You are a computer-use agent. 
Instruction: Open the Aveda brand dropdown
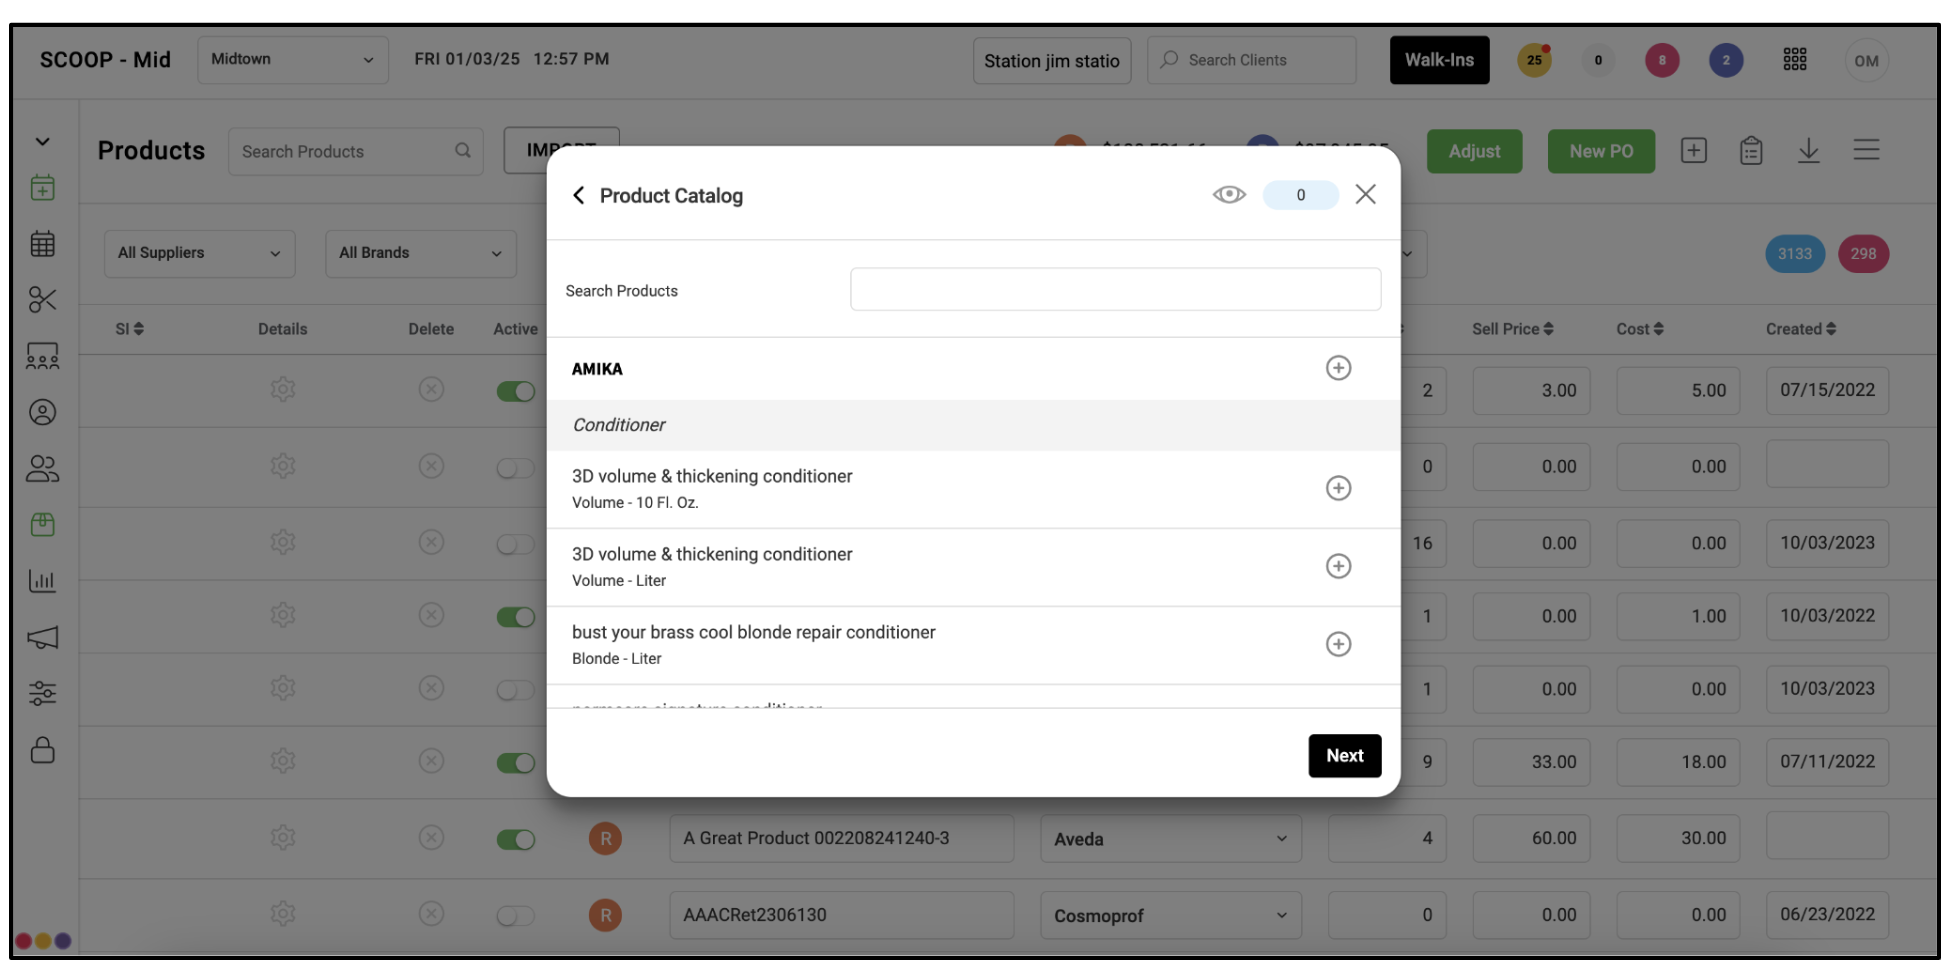coord(1171,839)
